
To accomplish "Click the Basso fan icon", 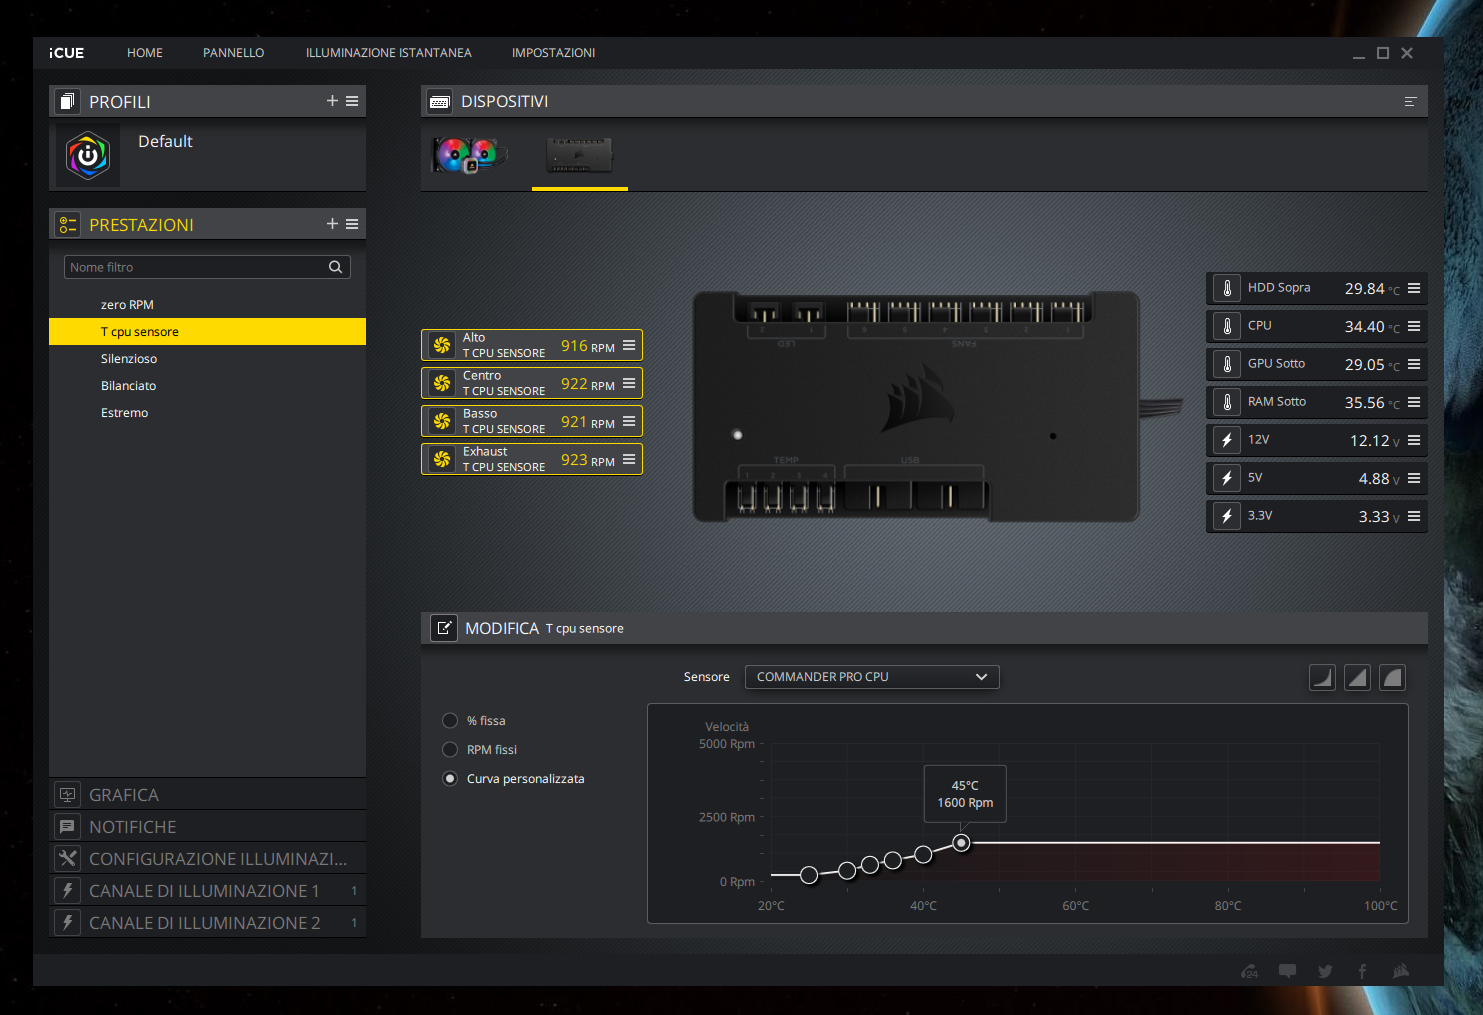I will [442, 421].
